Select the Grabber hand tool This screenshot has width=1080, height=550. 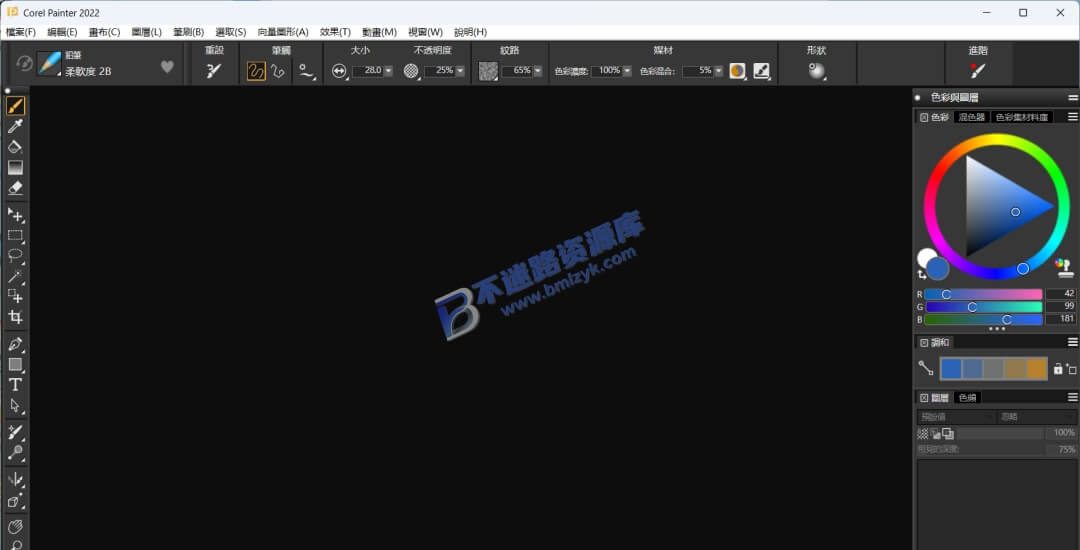coord(15,527)
